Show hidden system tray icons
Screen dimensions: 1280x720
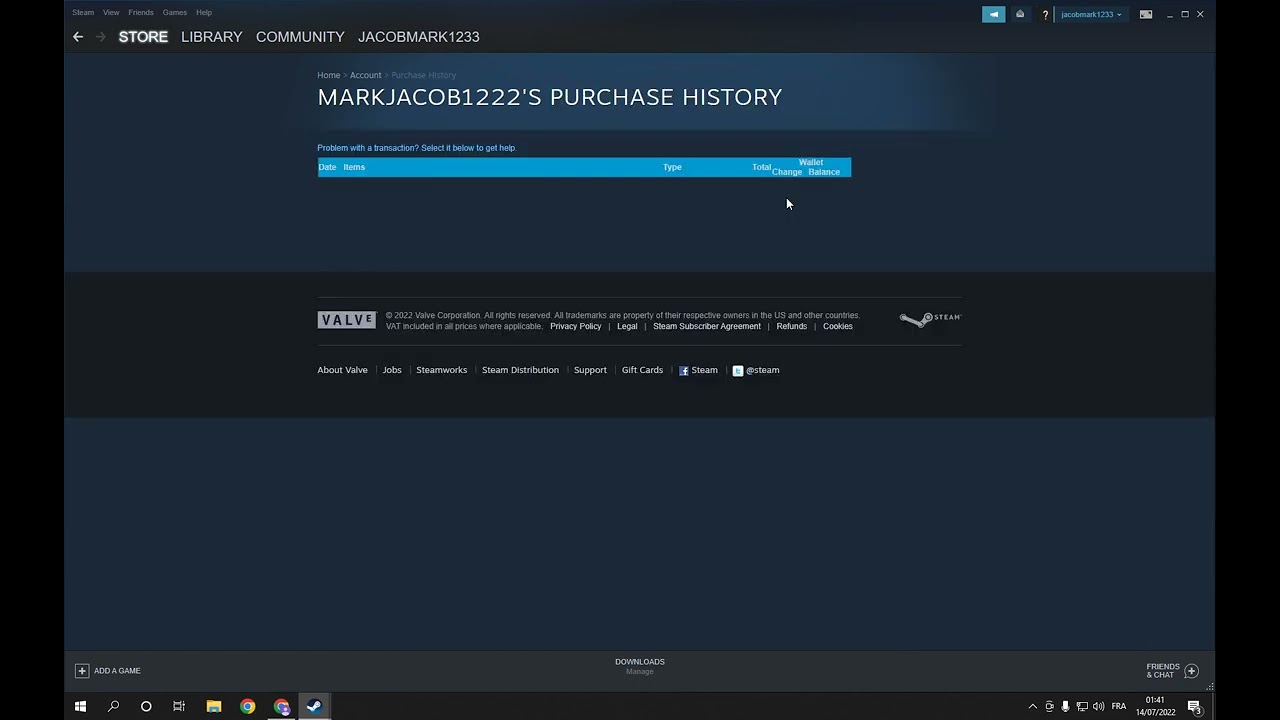(1033, 706)
